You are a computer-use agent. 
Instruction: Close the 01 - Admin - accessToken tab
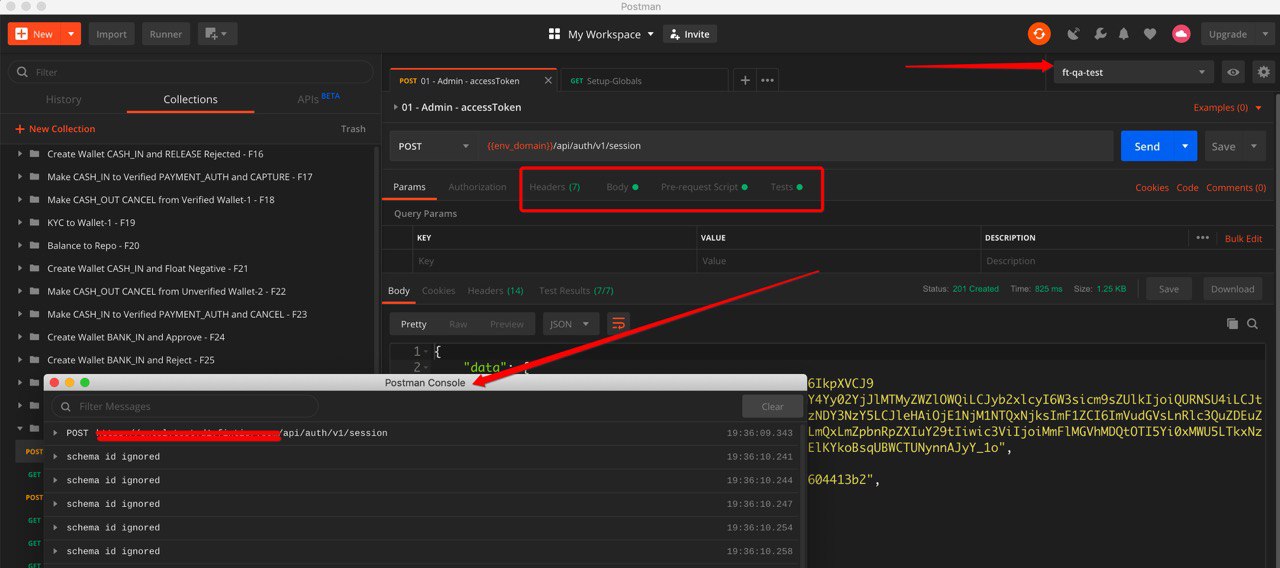coord(548,81)
